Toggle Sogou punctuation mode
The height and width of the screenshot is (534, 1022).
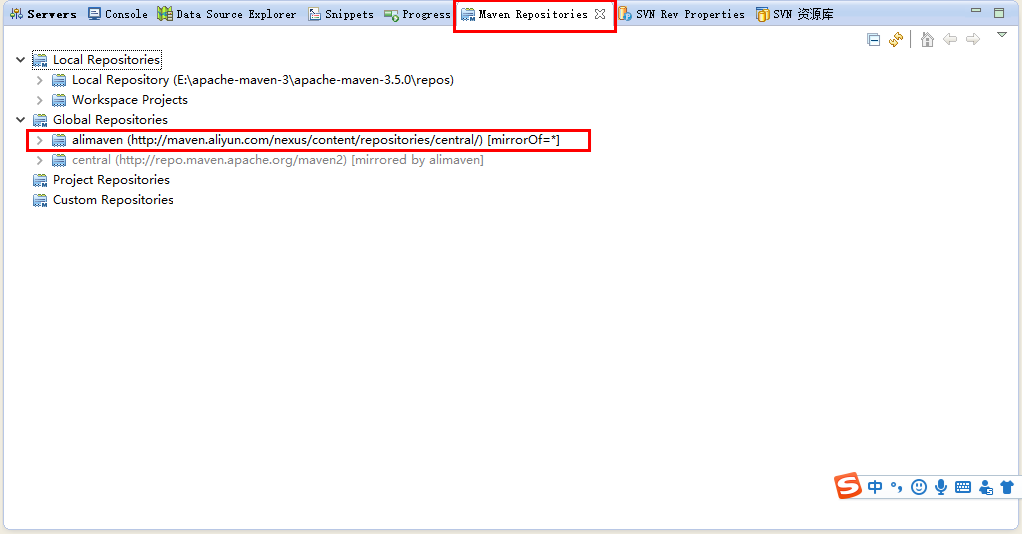click(x=896, y=487)
